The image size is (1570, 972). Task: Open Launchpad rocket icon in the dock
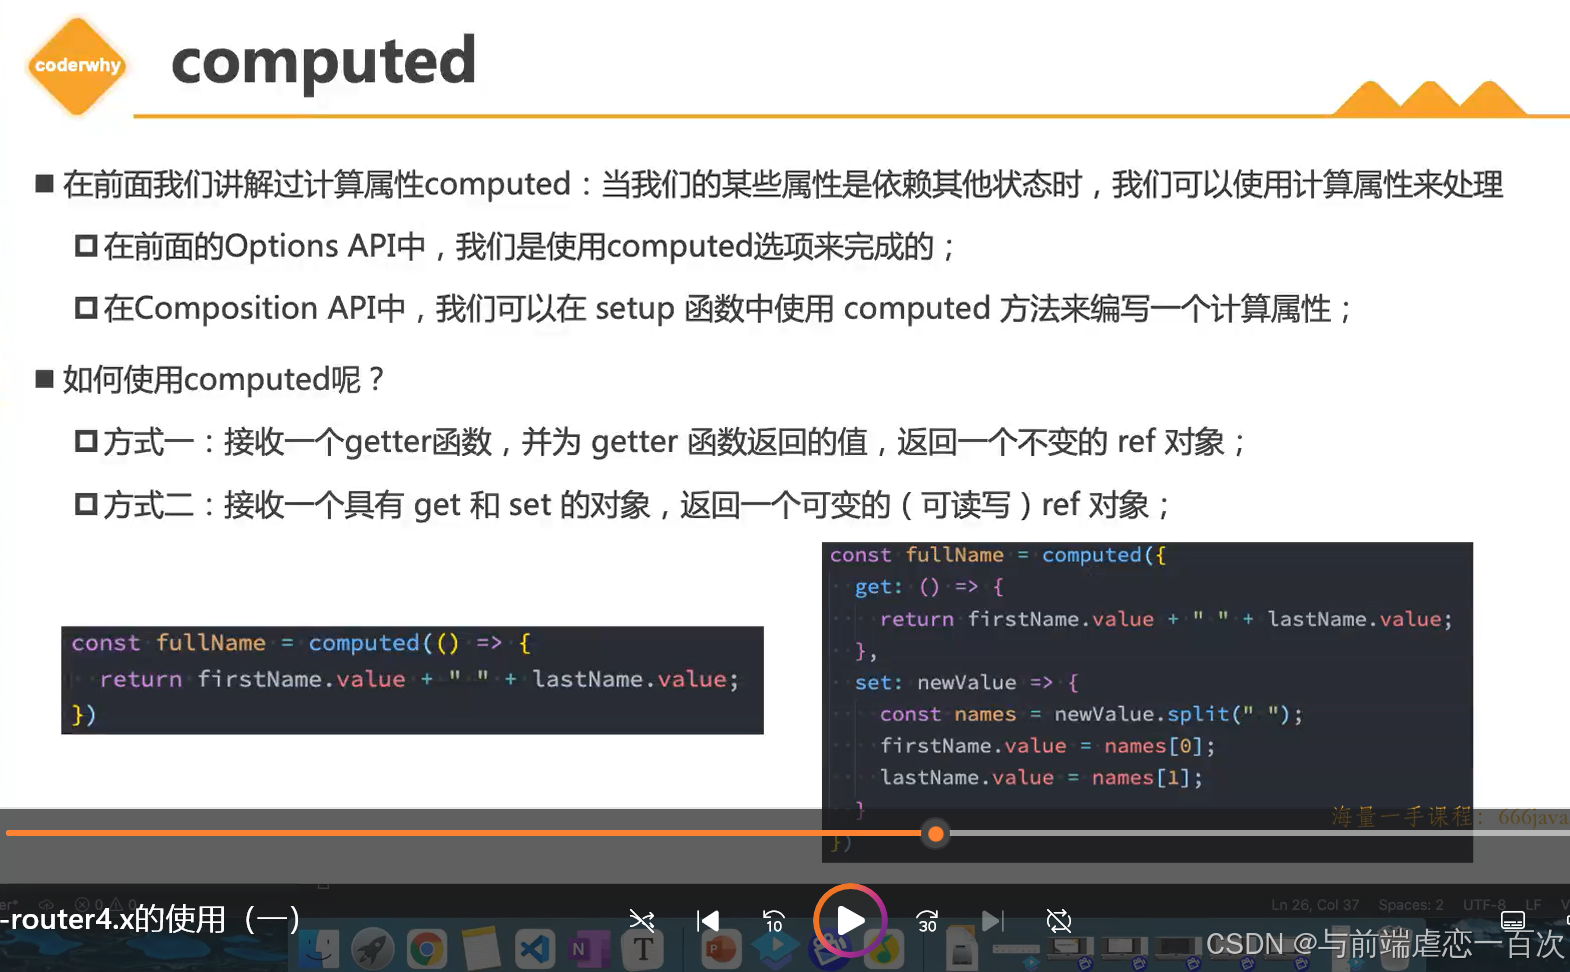[x=372, y=948]
